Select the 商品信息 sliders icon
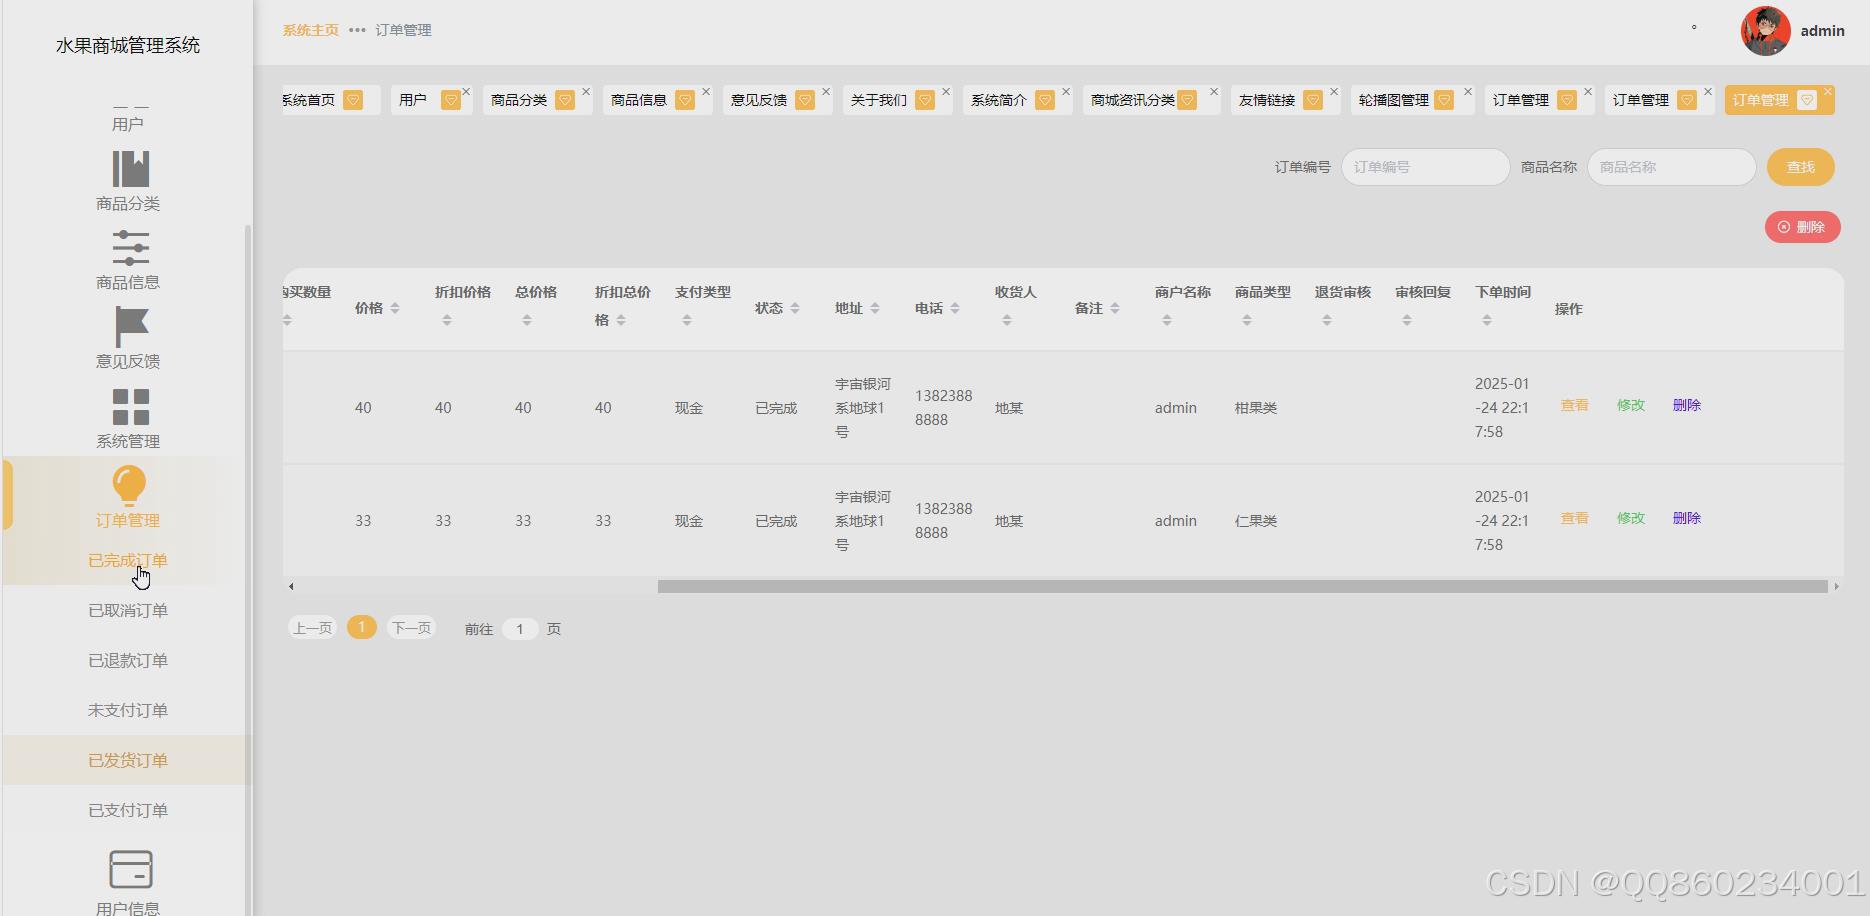Image resolution: width=1870 pixels, height=916 pixels. pos(130,248)
